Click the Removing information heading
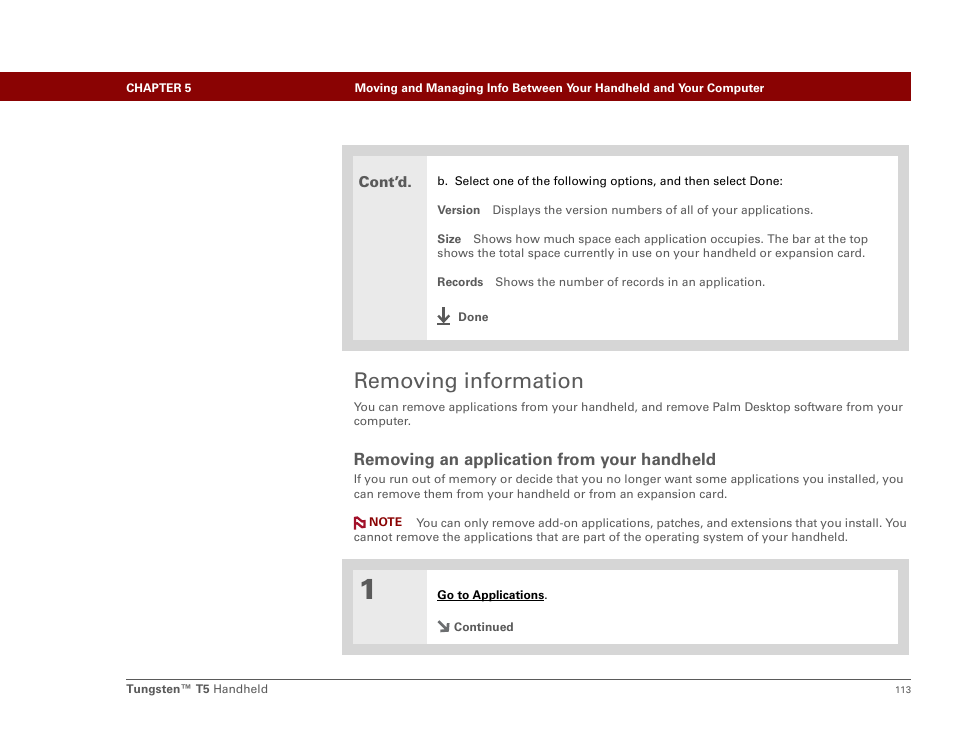954x738 pixels. [x=468, y=381]
